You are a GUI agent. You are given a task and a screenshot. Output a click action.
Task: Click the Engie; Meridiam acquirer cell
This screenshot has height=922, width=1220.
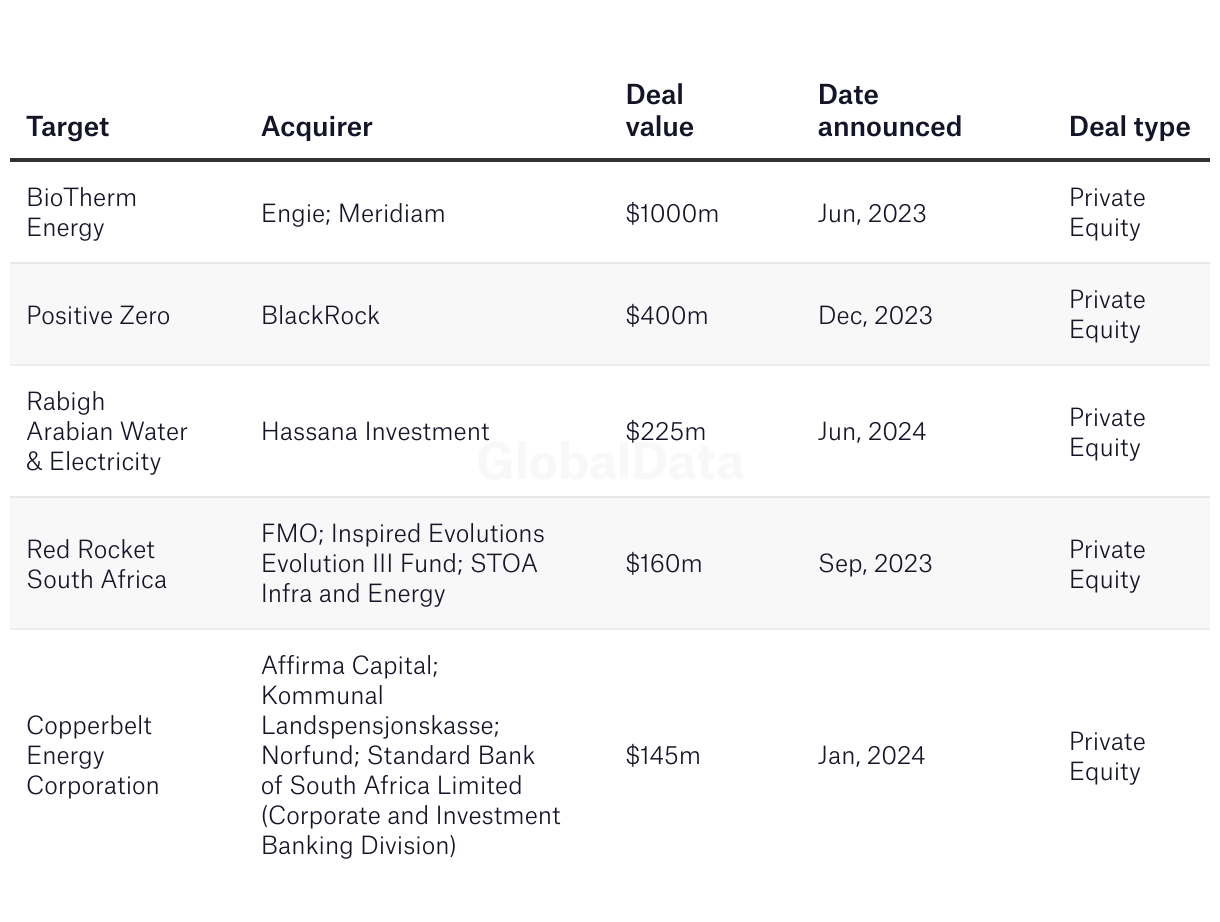point(353,213)
